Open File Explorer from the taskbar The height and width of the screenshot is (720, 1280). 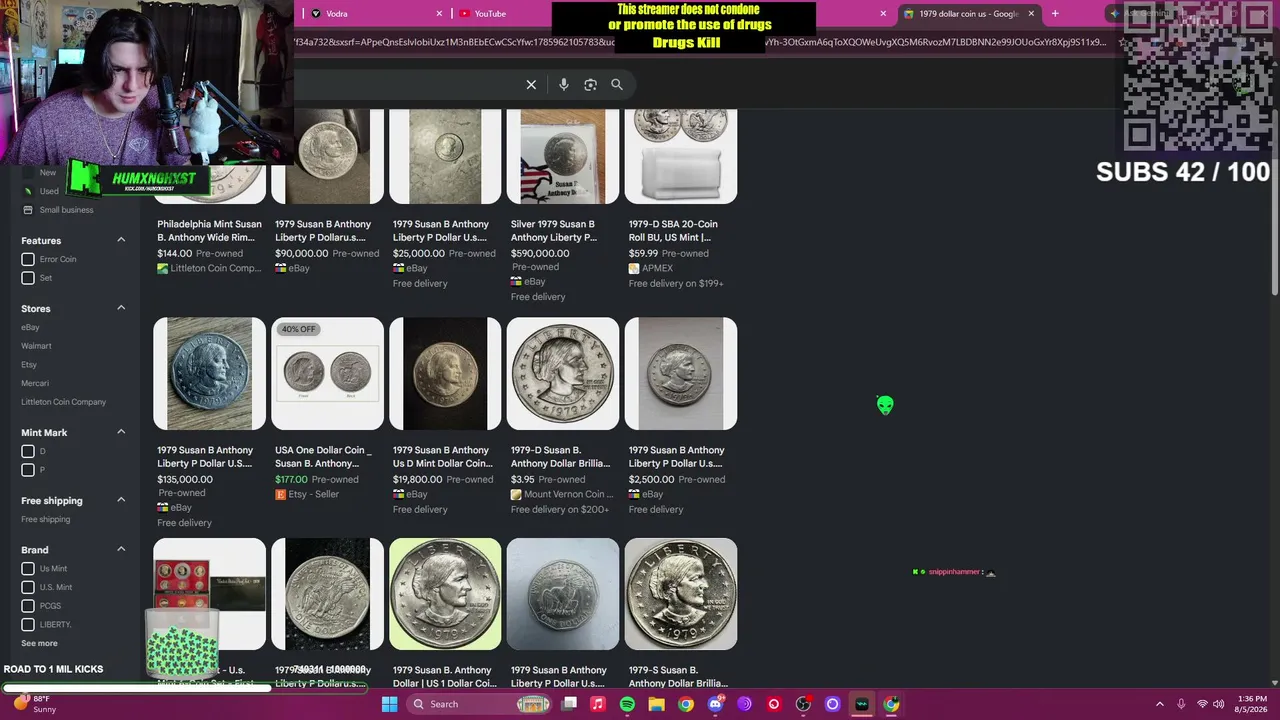(657, 704)
